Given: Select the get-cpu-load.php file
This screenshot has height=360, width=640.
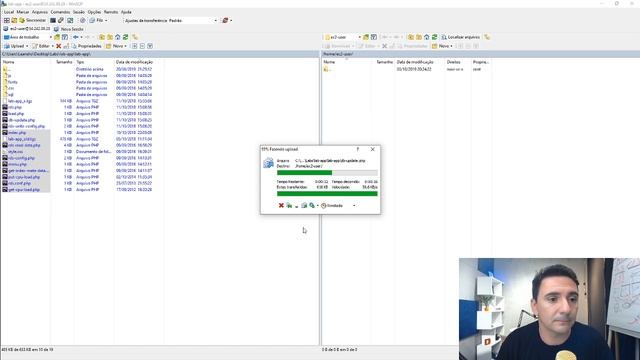Looking at the screenshot, I should 24,189.
